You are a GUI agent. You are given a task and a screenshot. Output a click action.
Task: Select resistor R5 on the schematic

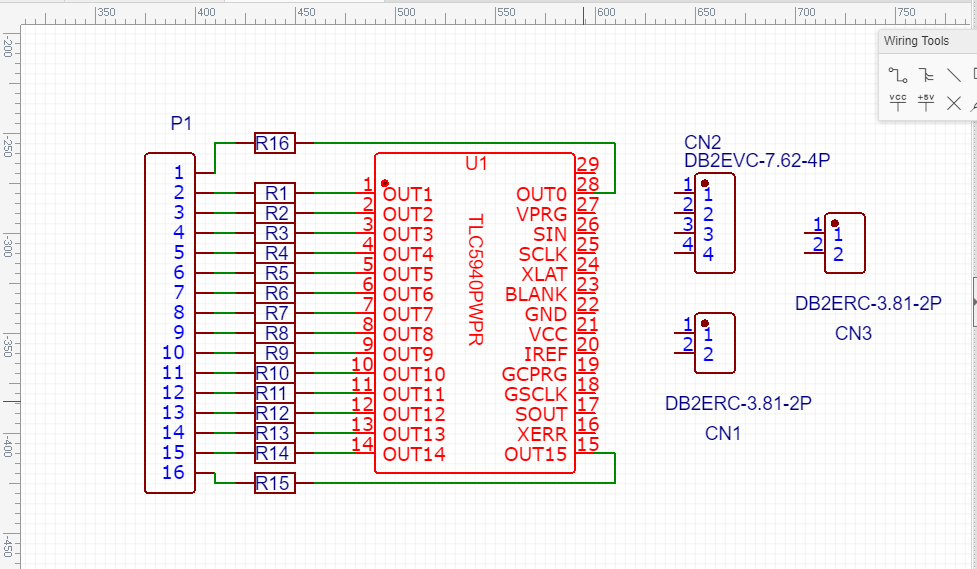point(275,272)
